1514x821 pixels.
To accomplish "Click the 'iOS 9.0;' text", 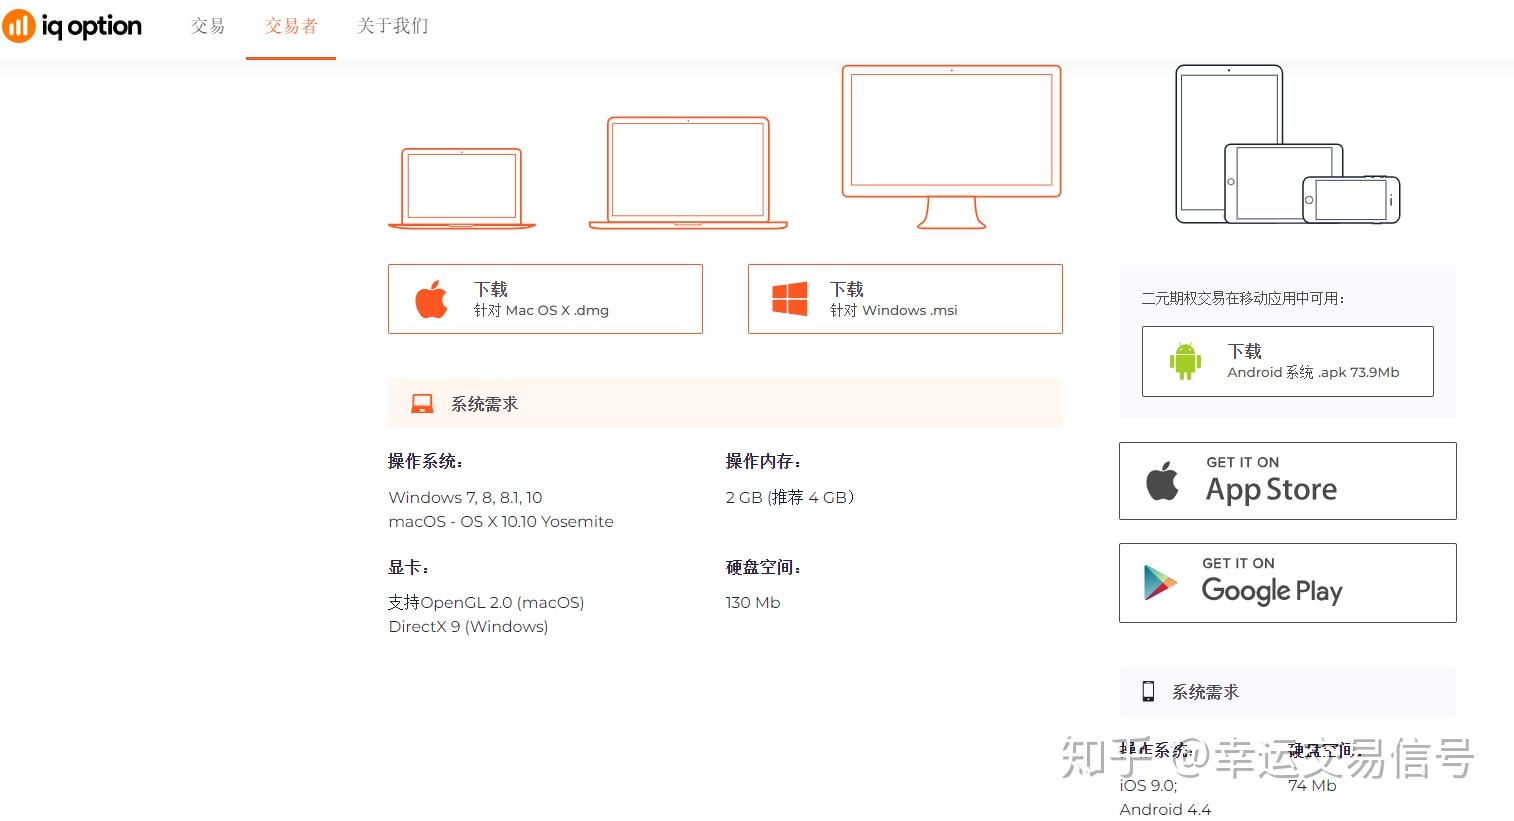I will 1148,785.
